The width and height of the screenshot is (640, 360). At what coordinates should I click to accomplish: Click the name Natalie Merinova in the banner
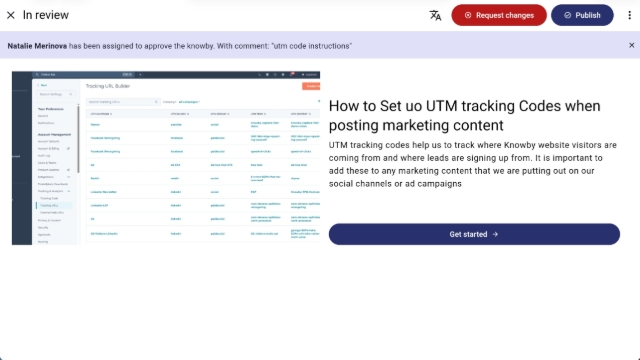click(37, 46)
